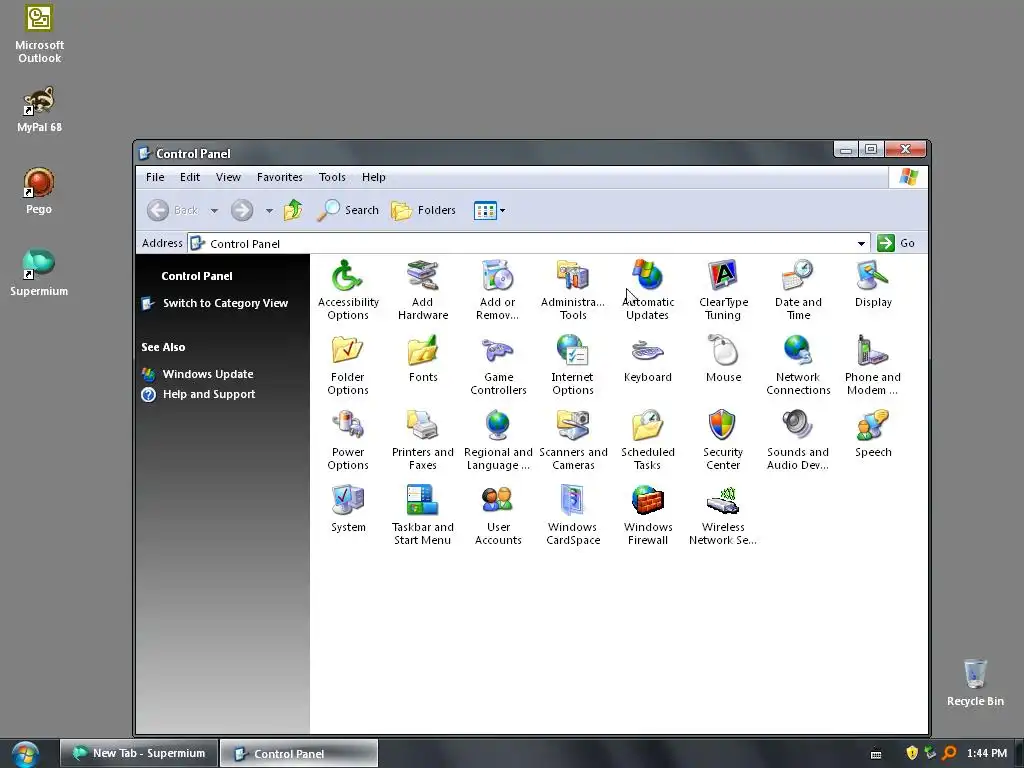The image size is (1024, 768).
Task: Click the Forward toolbar button
Action: [x=242, y=210]
